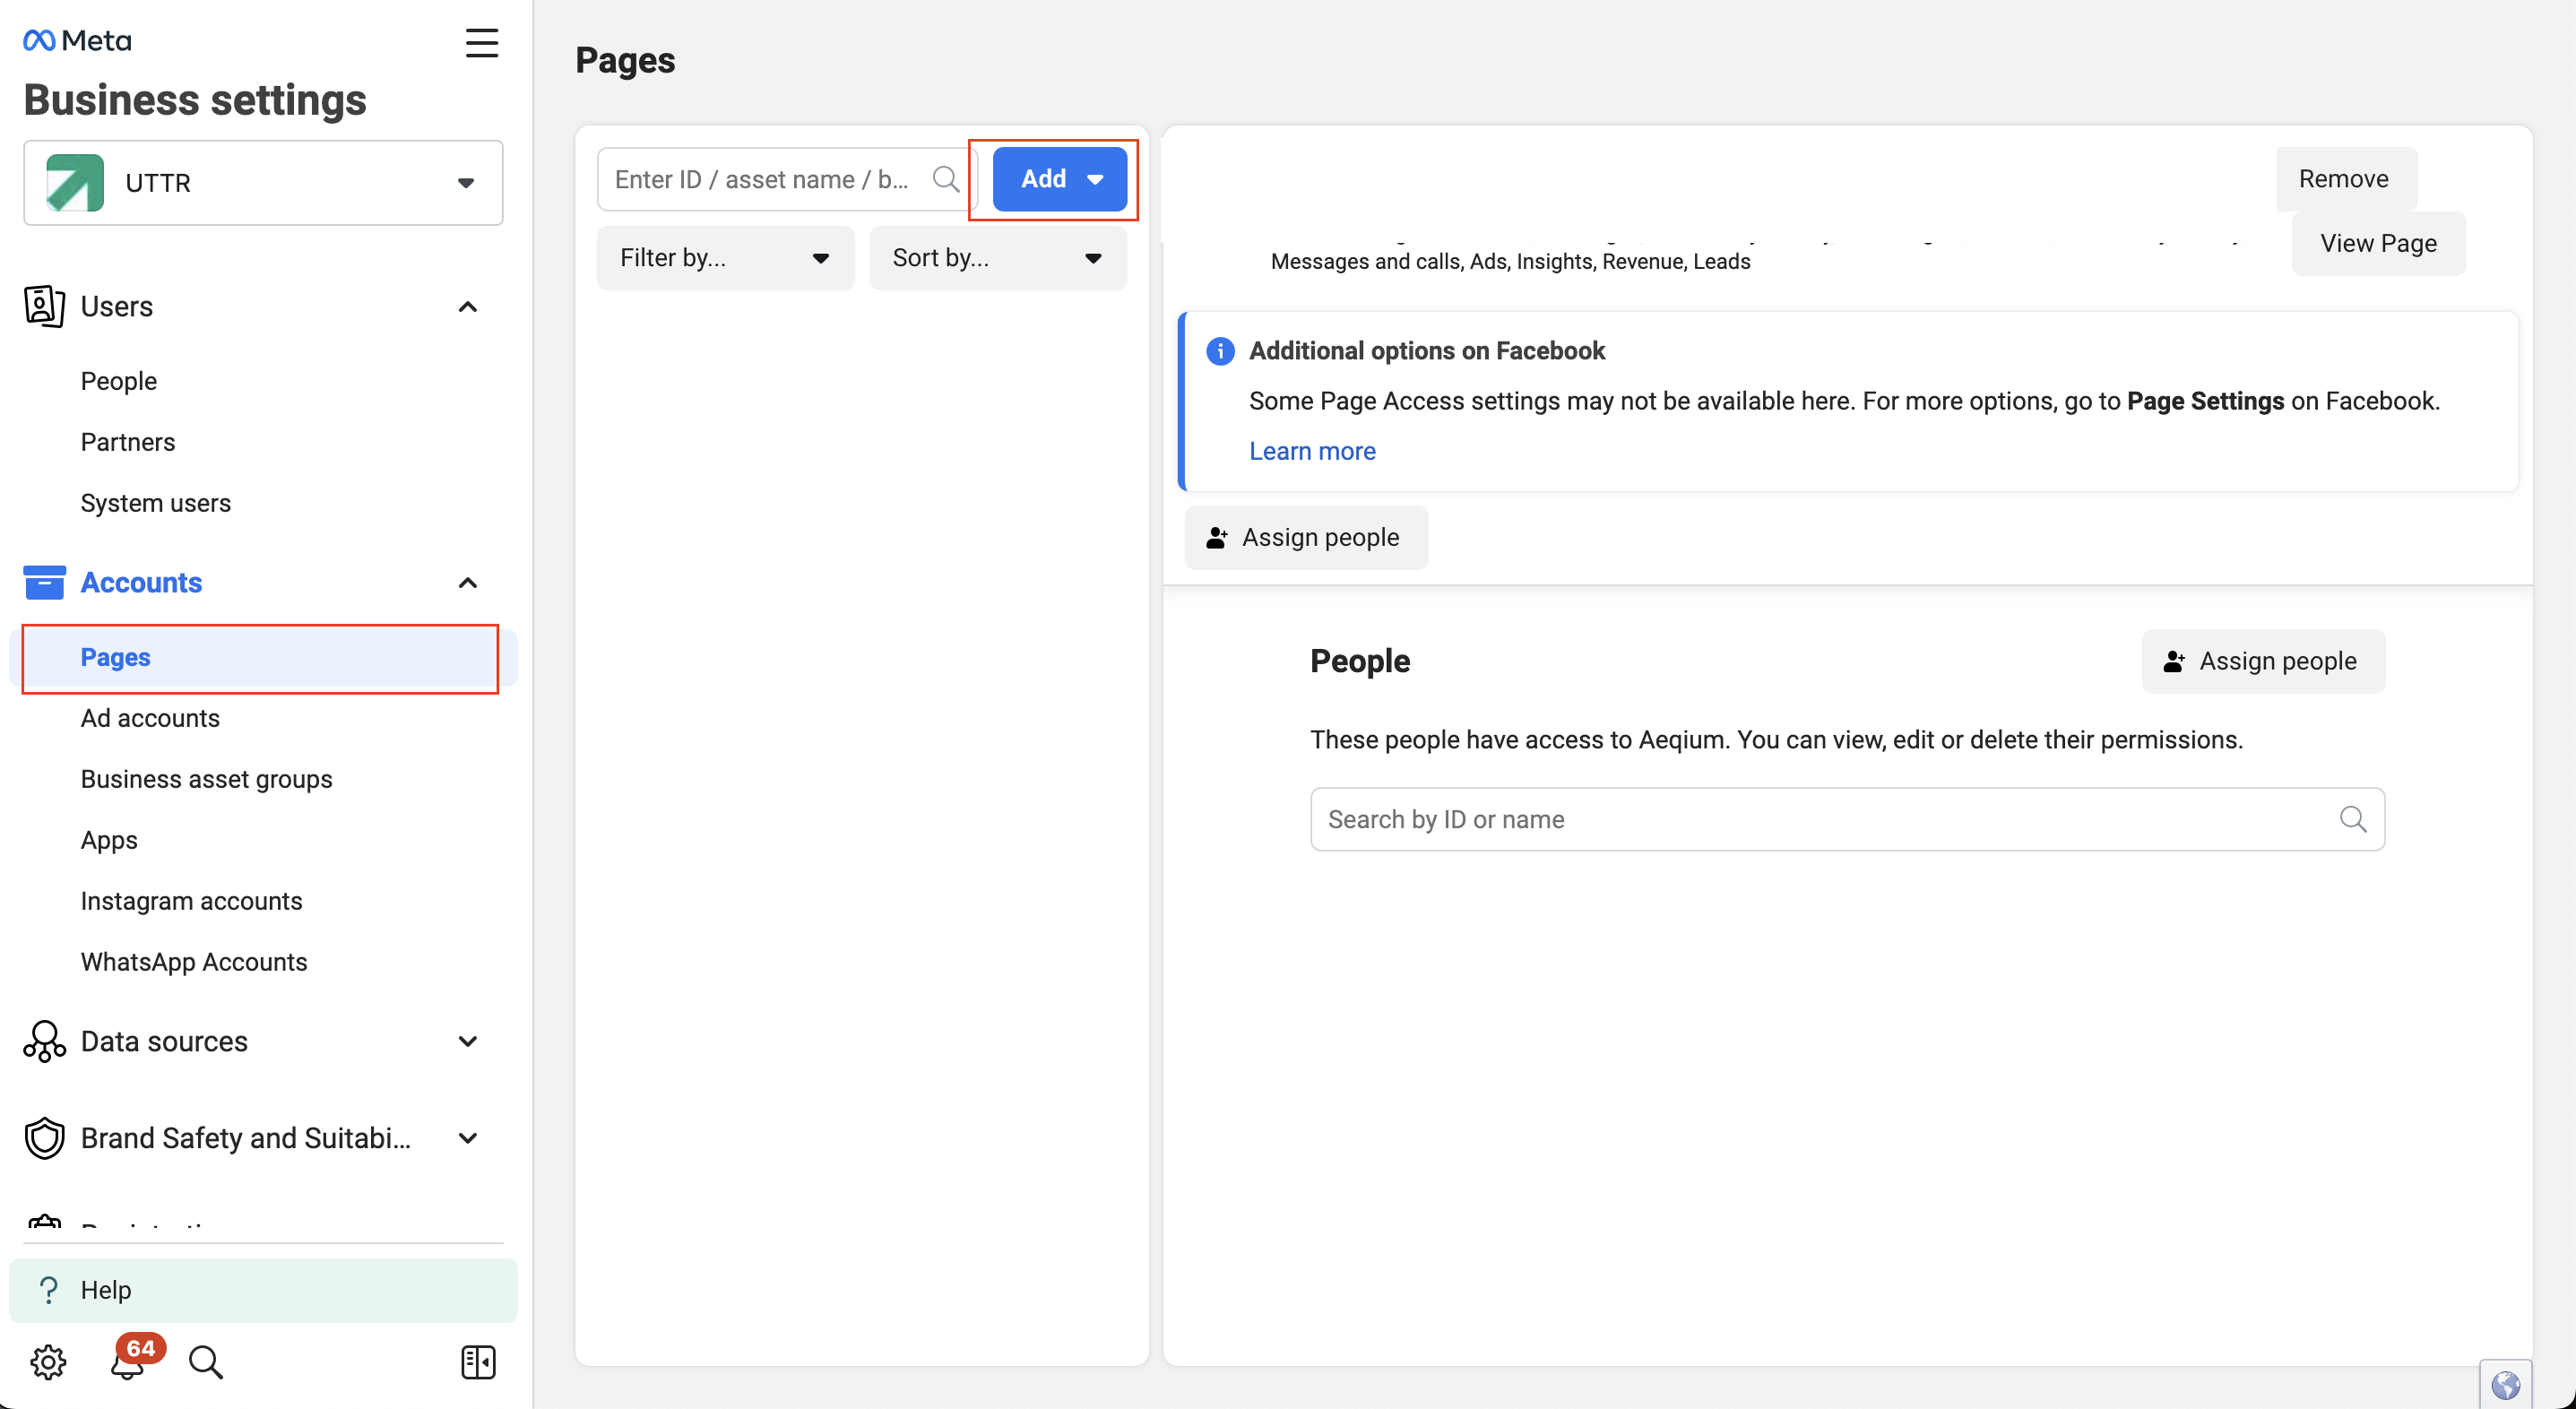This screenshot has width=2576, height=1409.
Task: Click the Meta logo
Action: tap(77, 40)
